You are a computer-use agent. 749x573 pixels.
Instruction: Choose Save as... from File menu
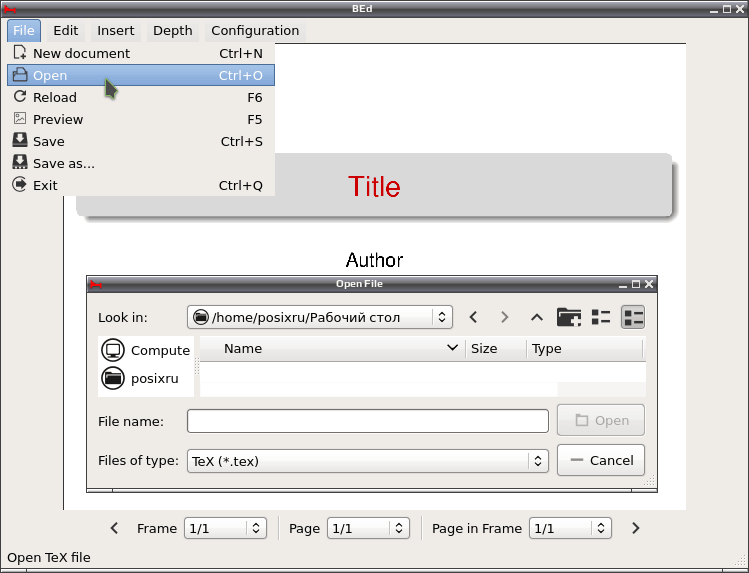click(141, 163)
